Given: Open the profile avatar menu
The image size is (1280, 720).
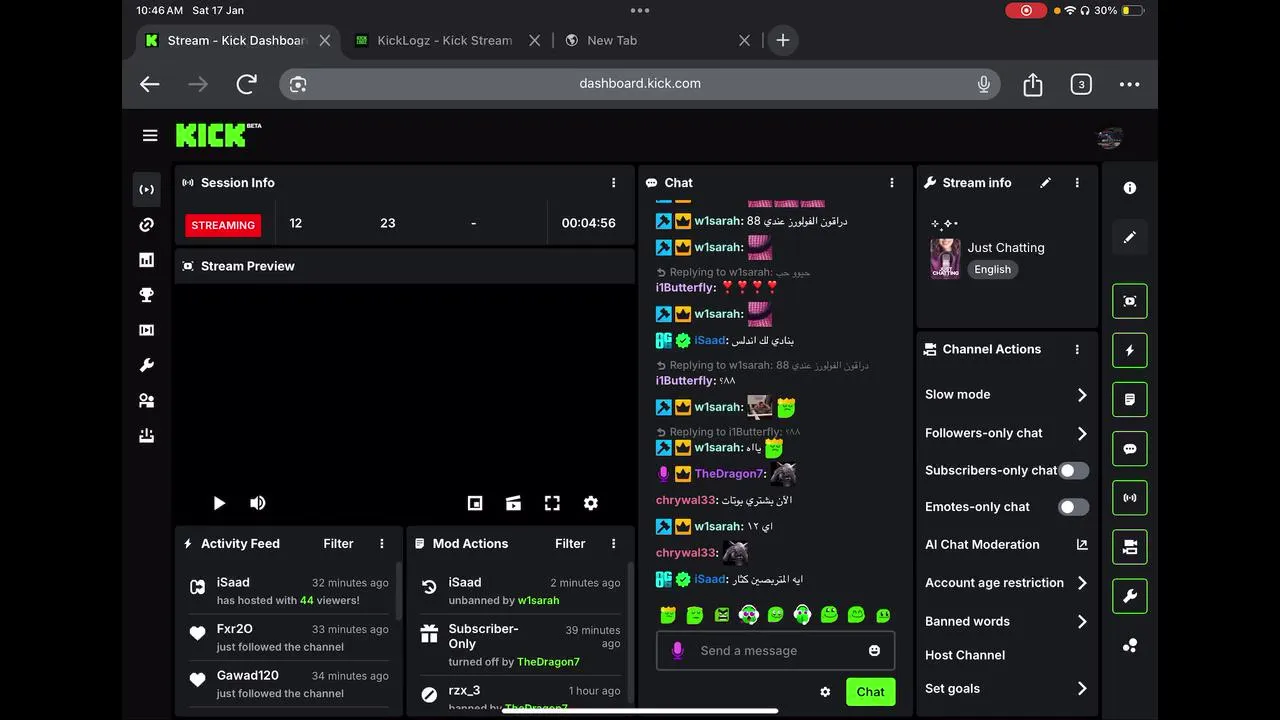Looking at the screenshot, I should pos(1109,138).
